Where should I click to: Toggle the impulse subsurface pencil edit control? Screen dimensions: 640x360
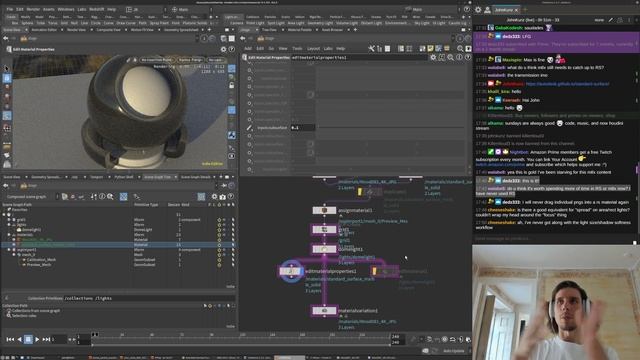coord(249,128)
